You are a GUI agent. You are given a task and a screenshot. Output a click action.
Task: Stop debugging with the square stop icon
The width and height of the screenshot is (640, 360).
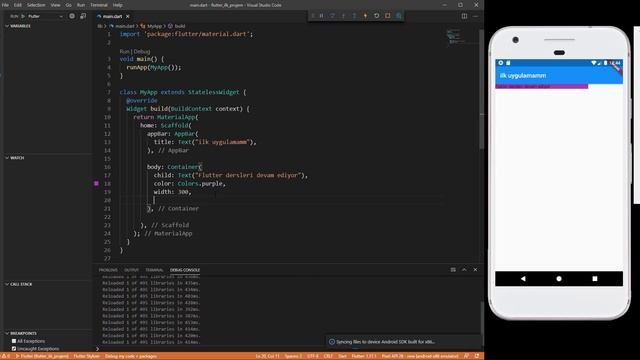click(387, 16)
